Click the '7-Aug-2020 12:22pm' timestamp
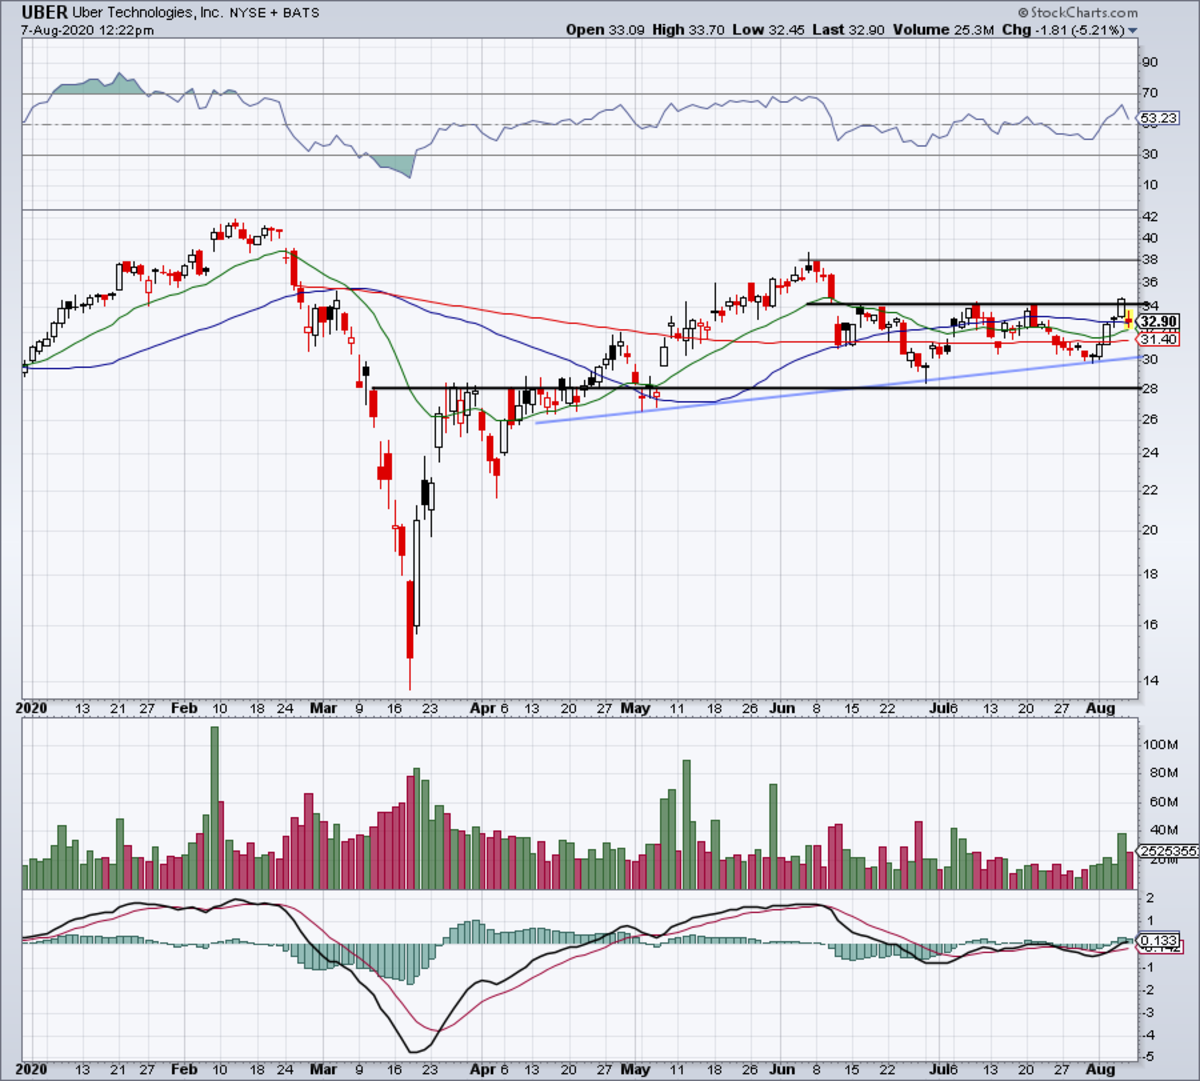This screenshot has height=1081, width=1200. pyautogui.click(x=88, y=30)
